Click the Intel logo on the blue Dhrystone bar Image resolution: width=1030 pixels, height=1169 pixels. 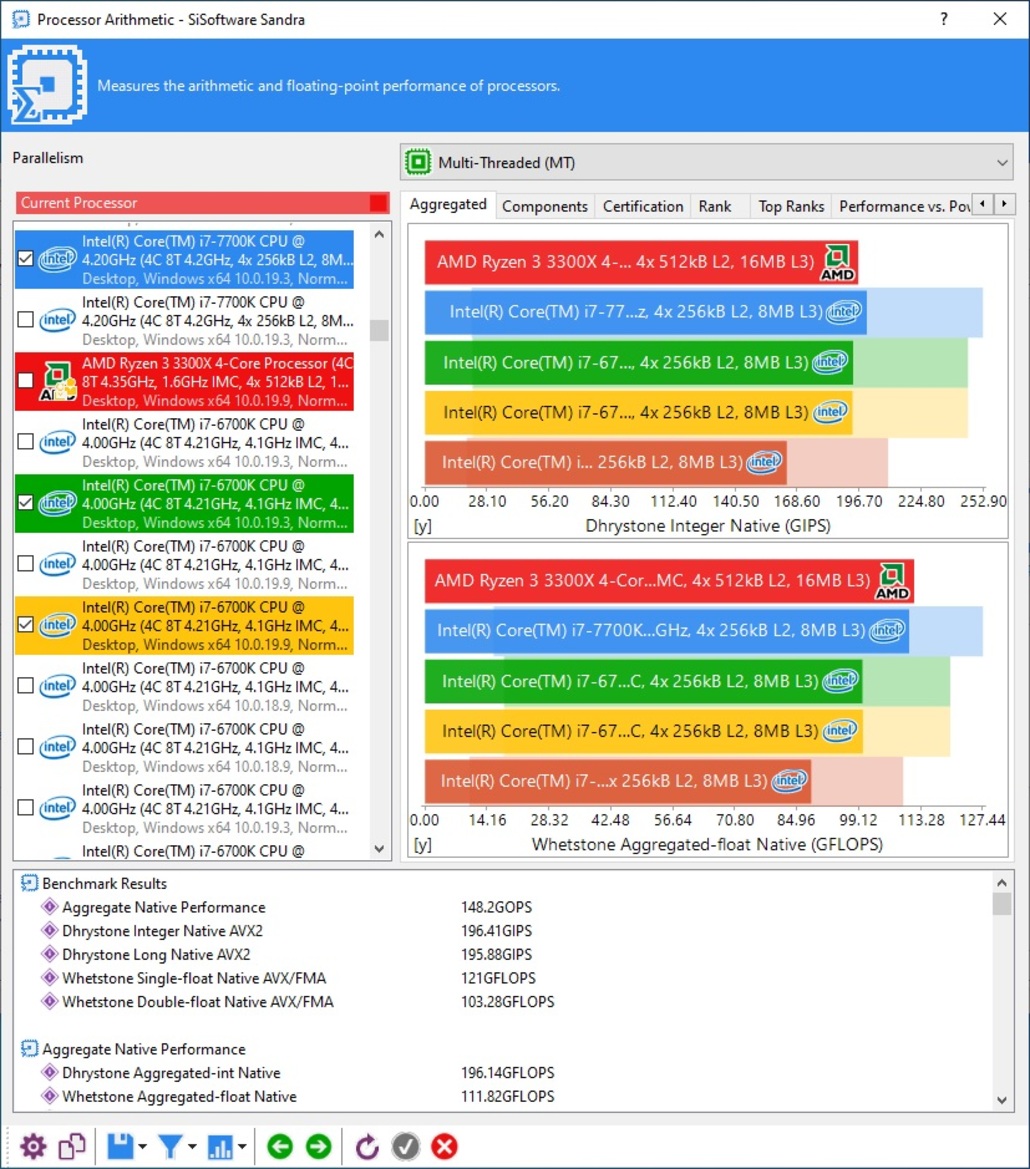coord(843,311)
